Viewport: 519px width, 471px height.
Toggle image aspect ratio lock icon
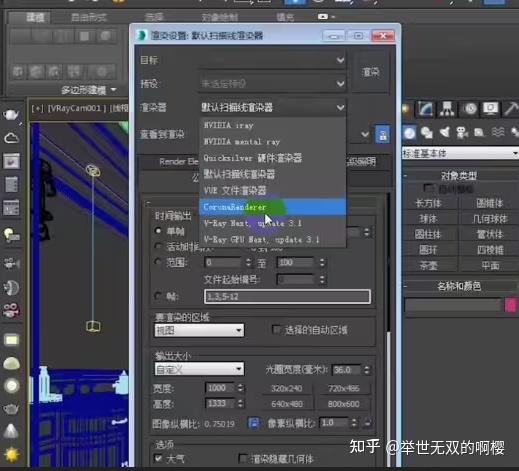click(254, 423)
